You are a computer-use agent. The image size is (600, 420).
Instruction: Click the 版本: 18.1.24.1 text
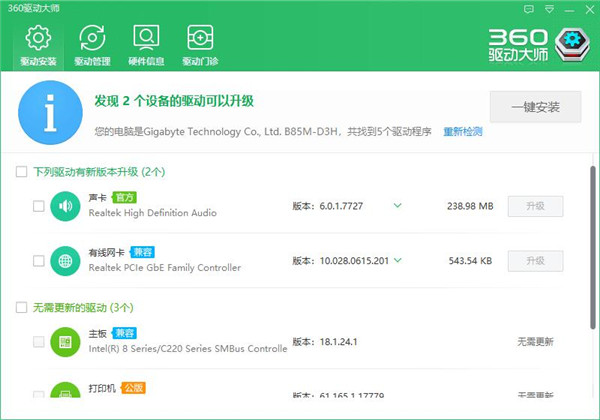(325, 342)
